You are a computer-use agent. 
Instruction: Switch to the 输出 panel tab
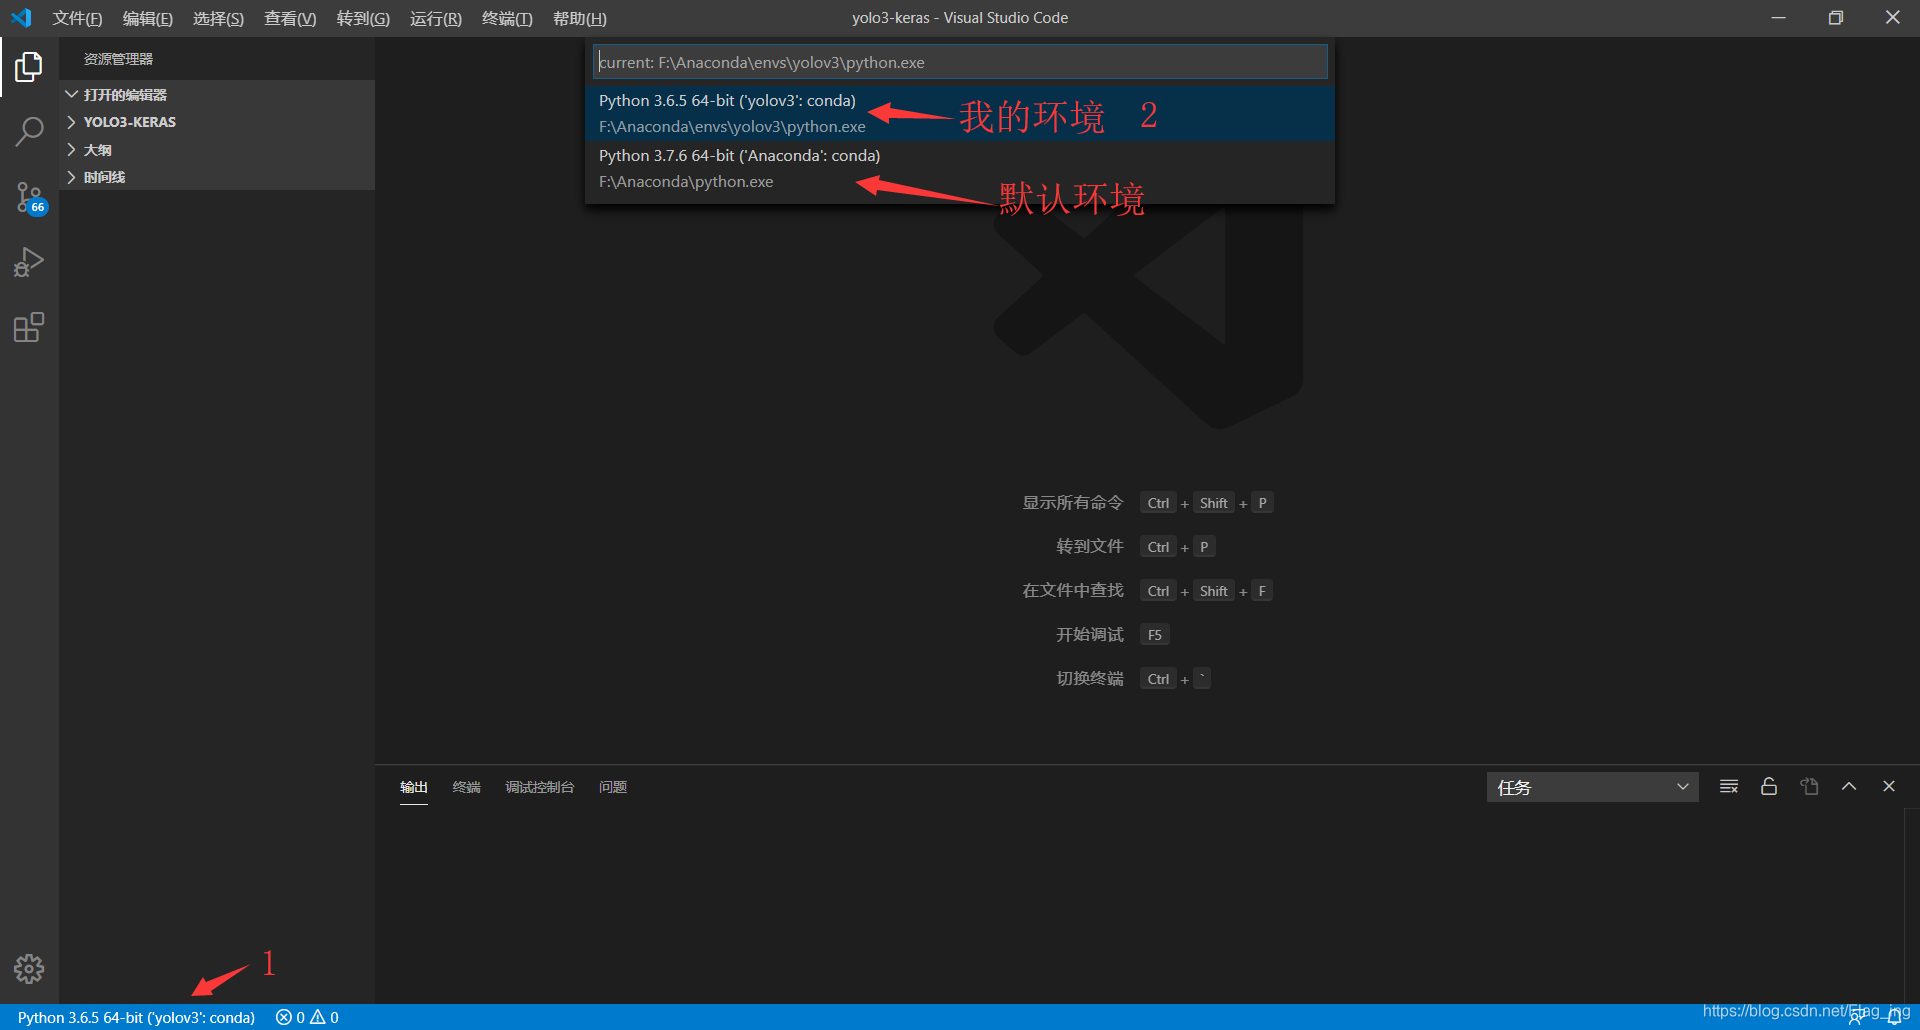[x=414, y=787]
